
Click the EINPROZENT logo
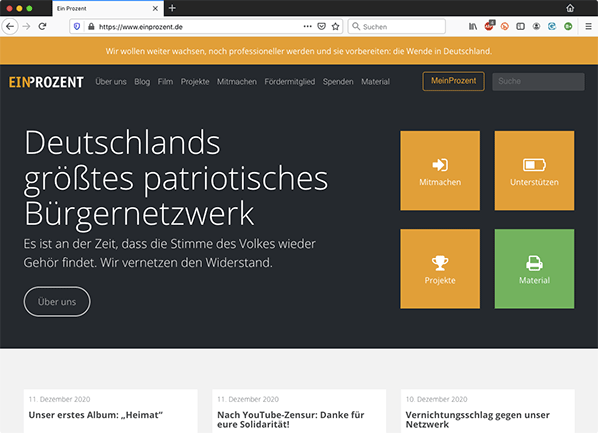pos(46,82)
